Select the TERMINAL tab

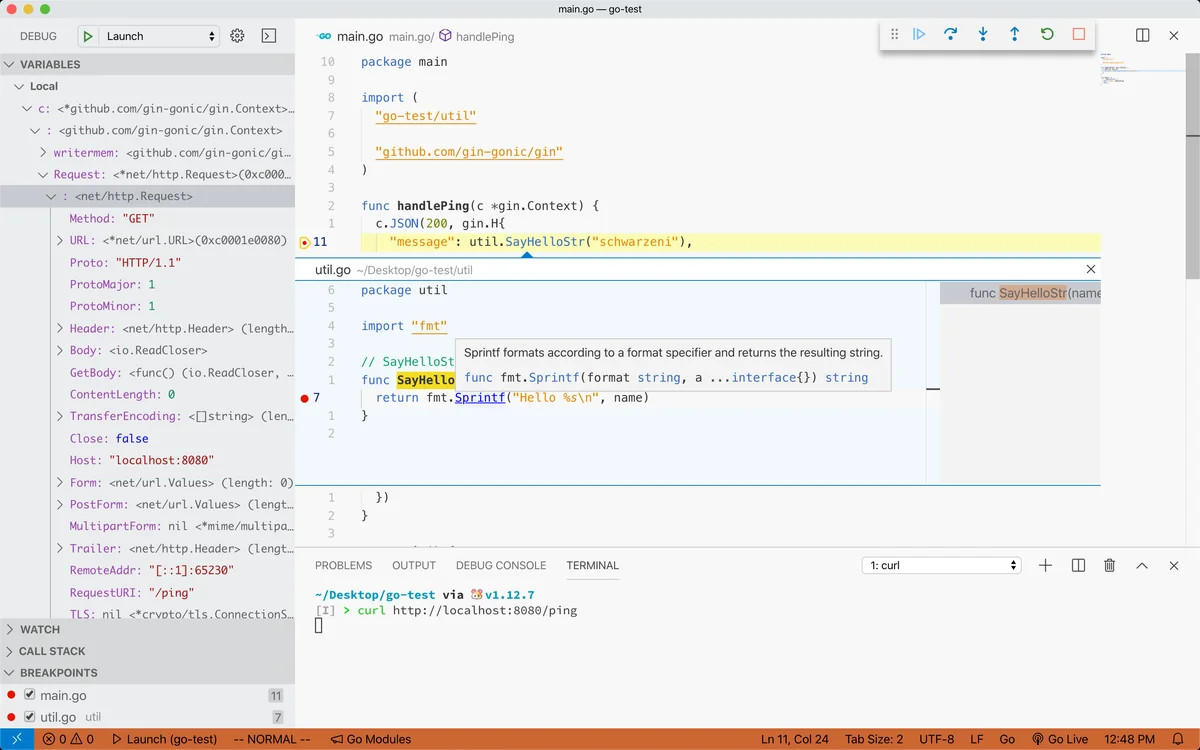click(593, 565)
